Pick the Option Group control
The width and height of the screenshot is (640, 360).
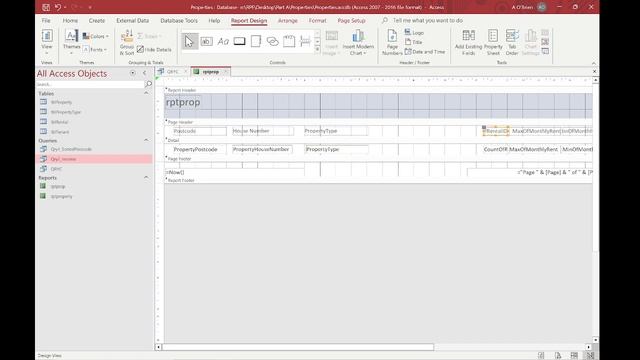289,41
